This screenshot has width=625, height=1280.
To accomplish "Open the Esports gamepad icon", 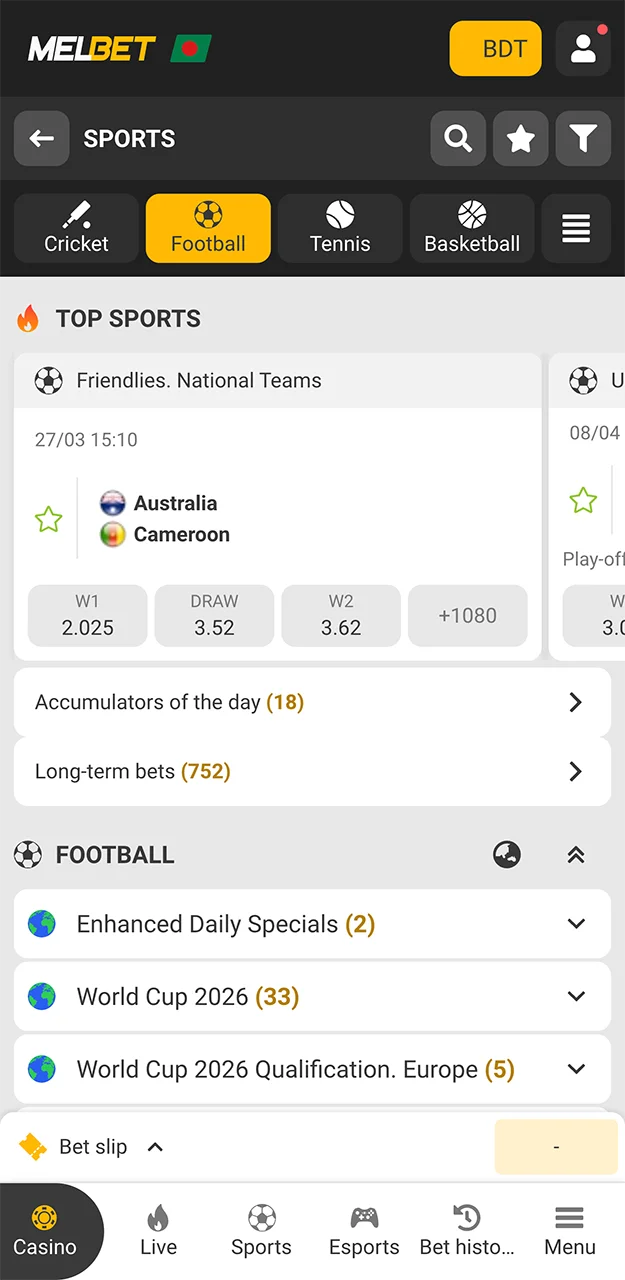I will pyautogui.click(x=364, y=1229).
